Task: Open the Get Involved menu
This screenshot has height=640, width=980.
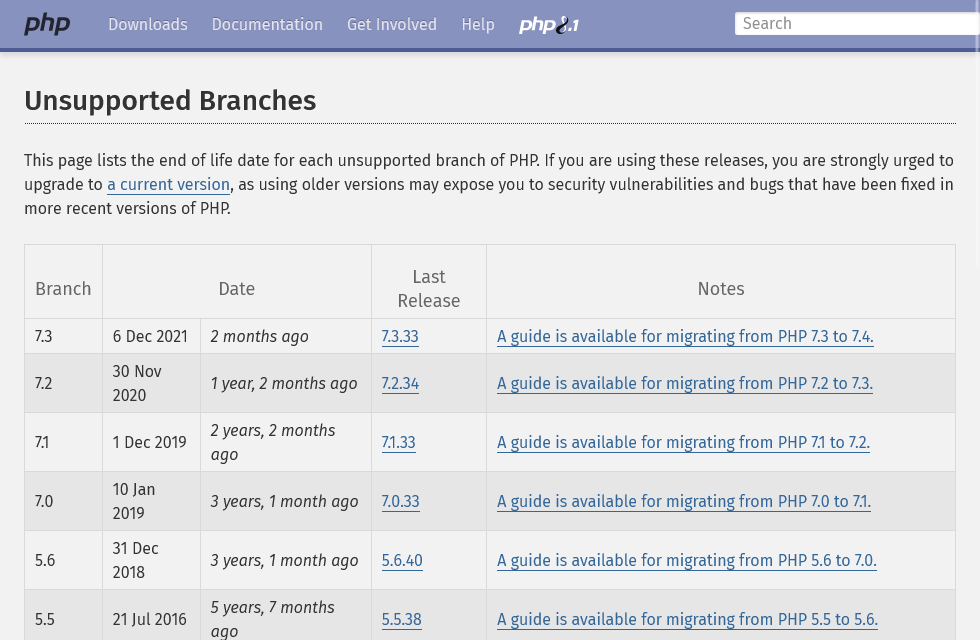Action: tap(392, 24)
